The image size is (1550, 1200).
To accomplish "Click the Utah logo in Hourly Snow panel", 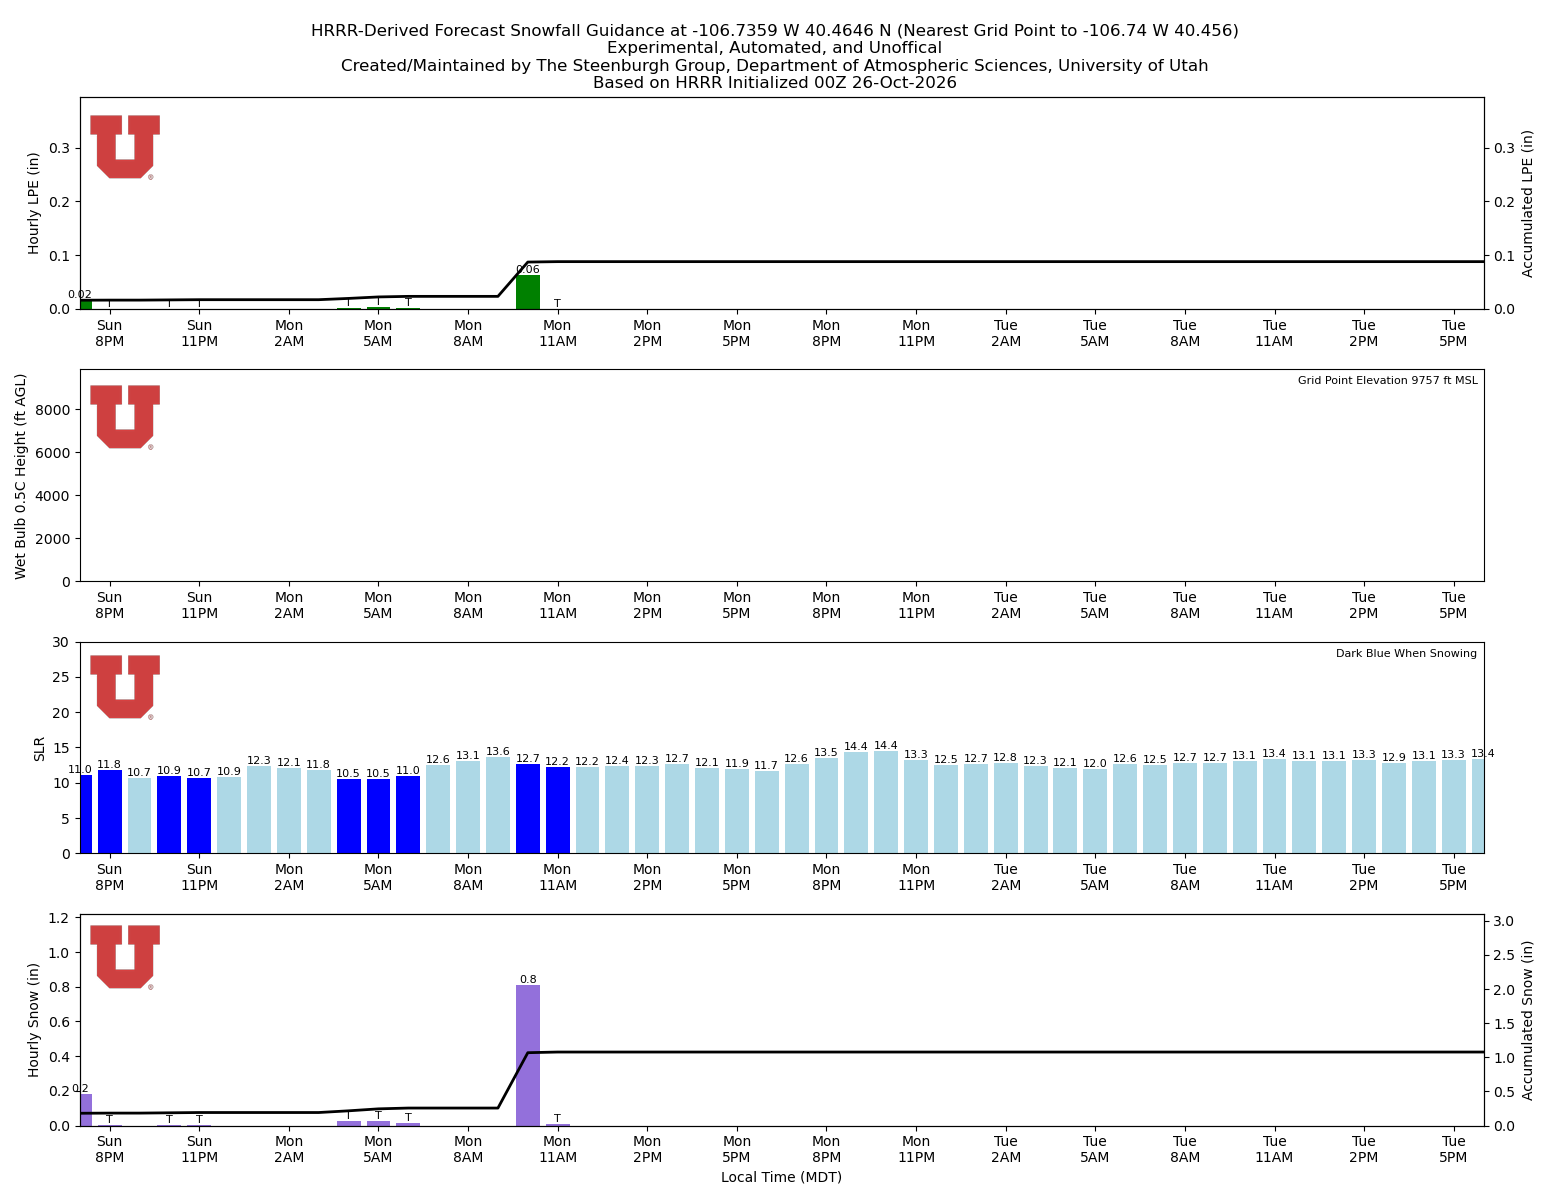I will (x=125, y=957).
